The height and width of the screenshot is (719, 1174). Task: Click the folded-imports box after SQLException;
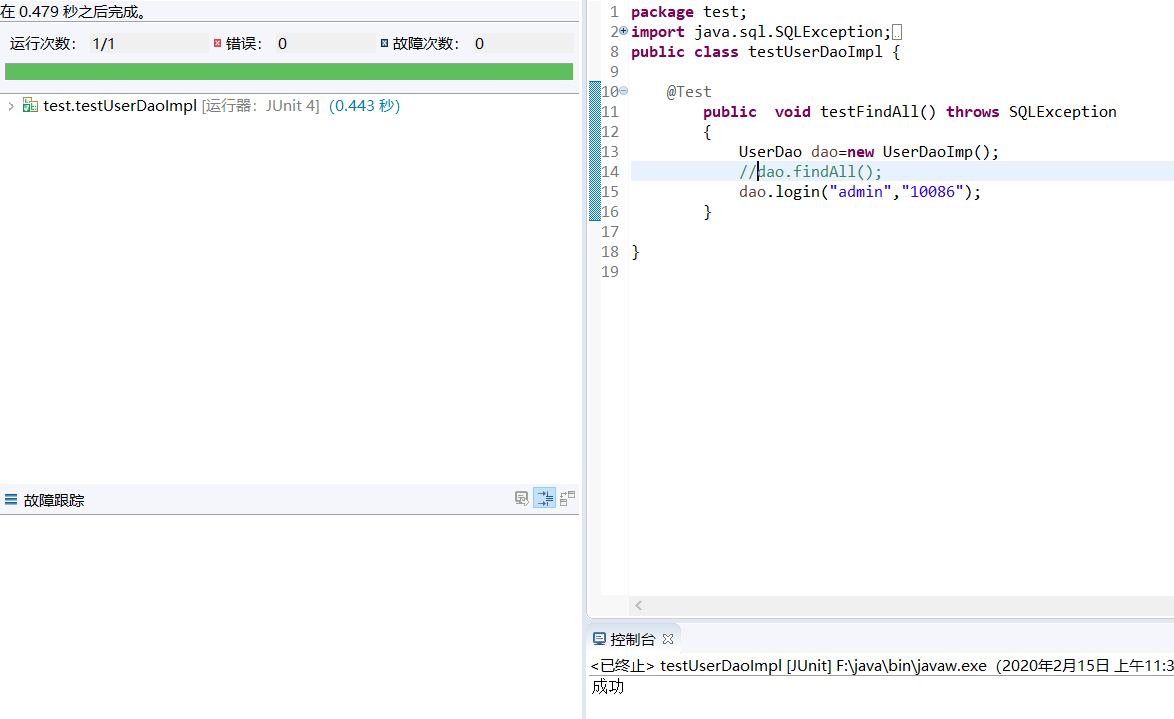897,32
